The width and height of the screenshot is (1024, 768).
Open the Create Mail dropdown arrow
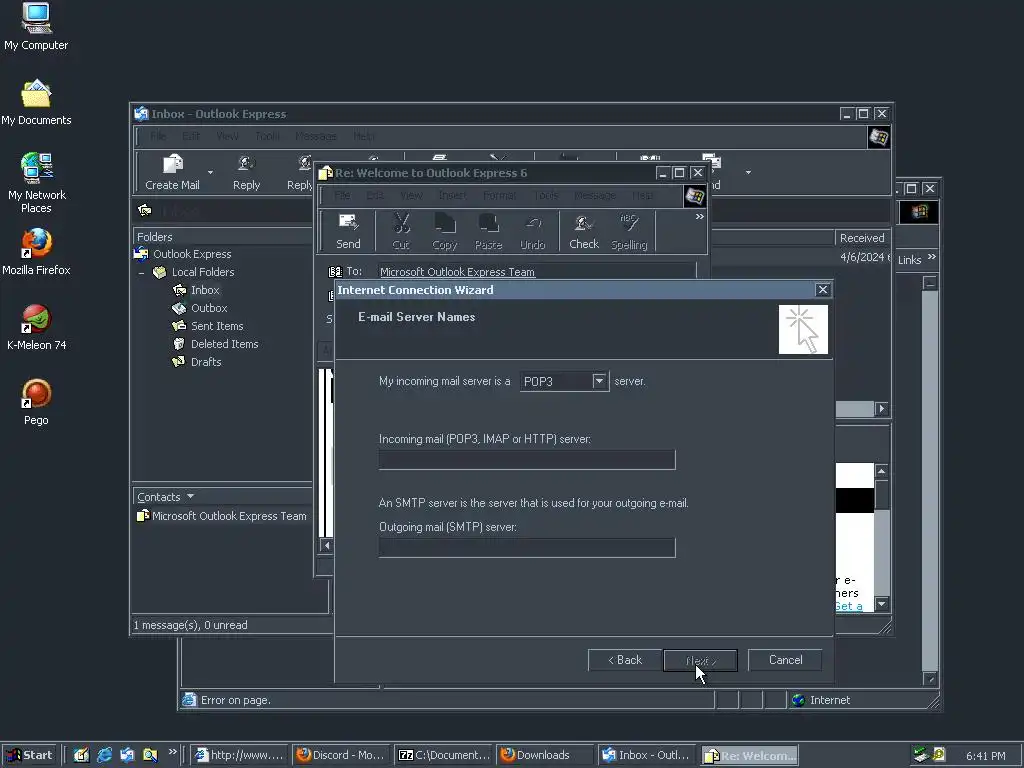[x=210, y=172]
